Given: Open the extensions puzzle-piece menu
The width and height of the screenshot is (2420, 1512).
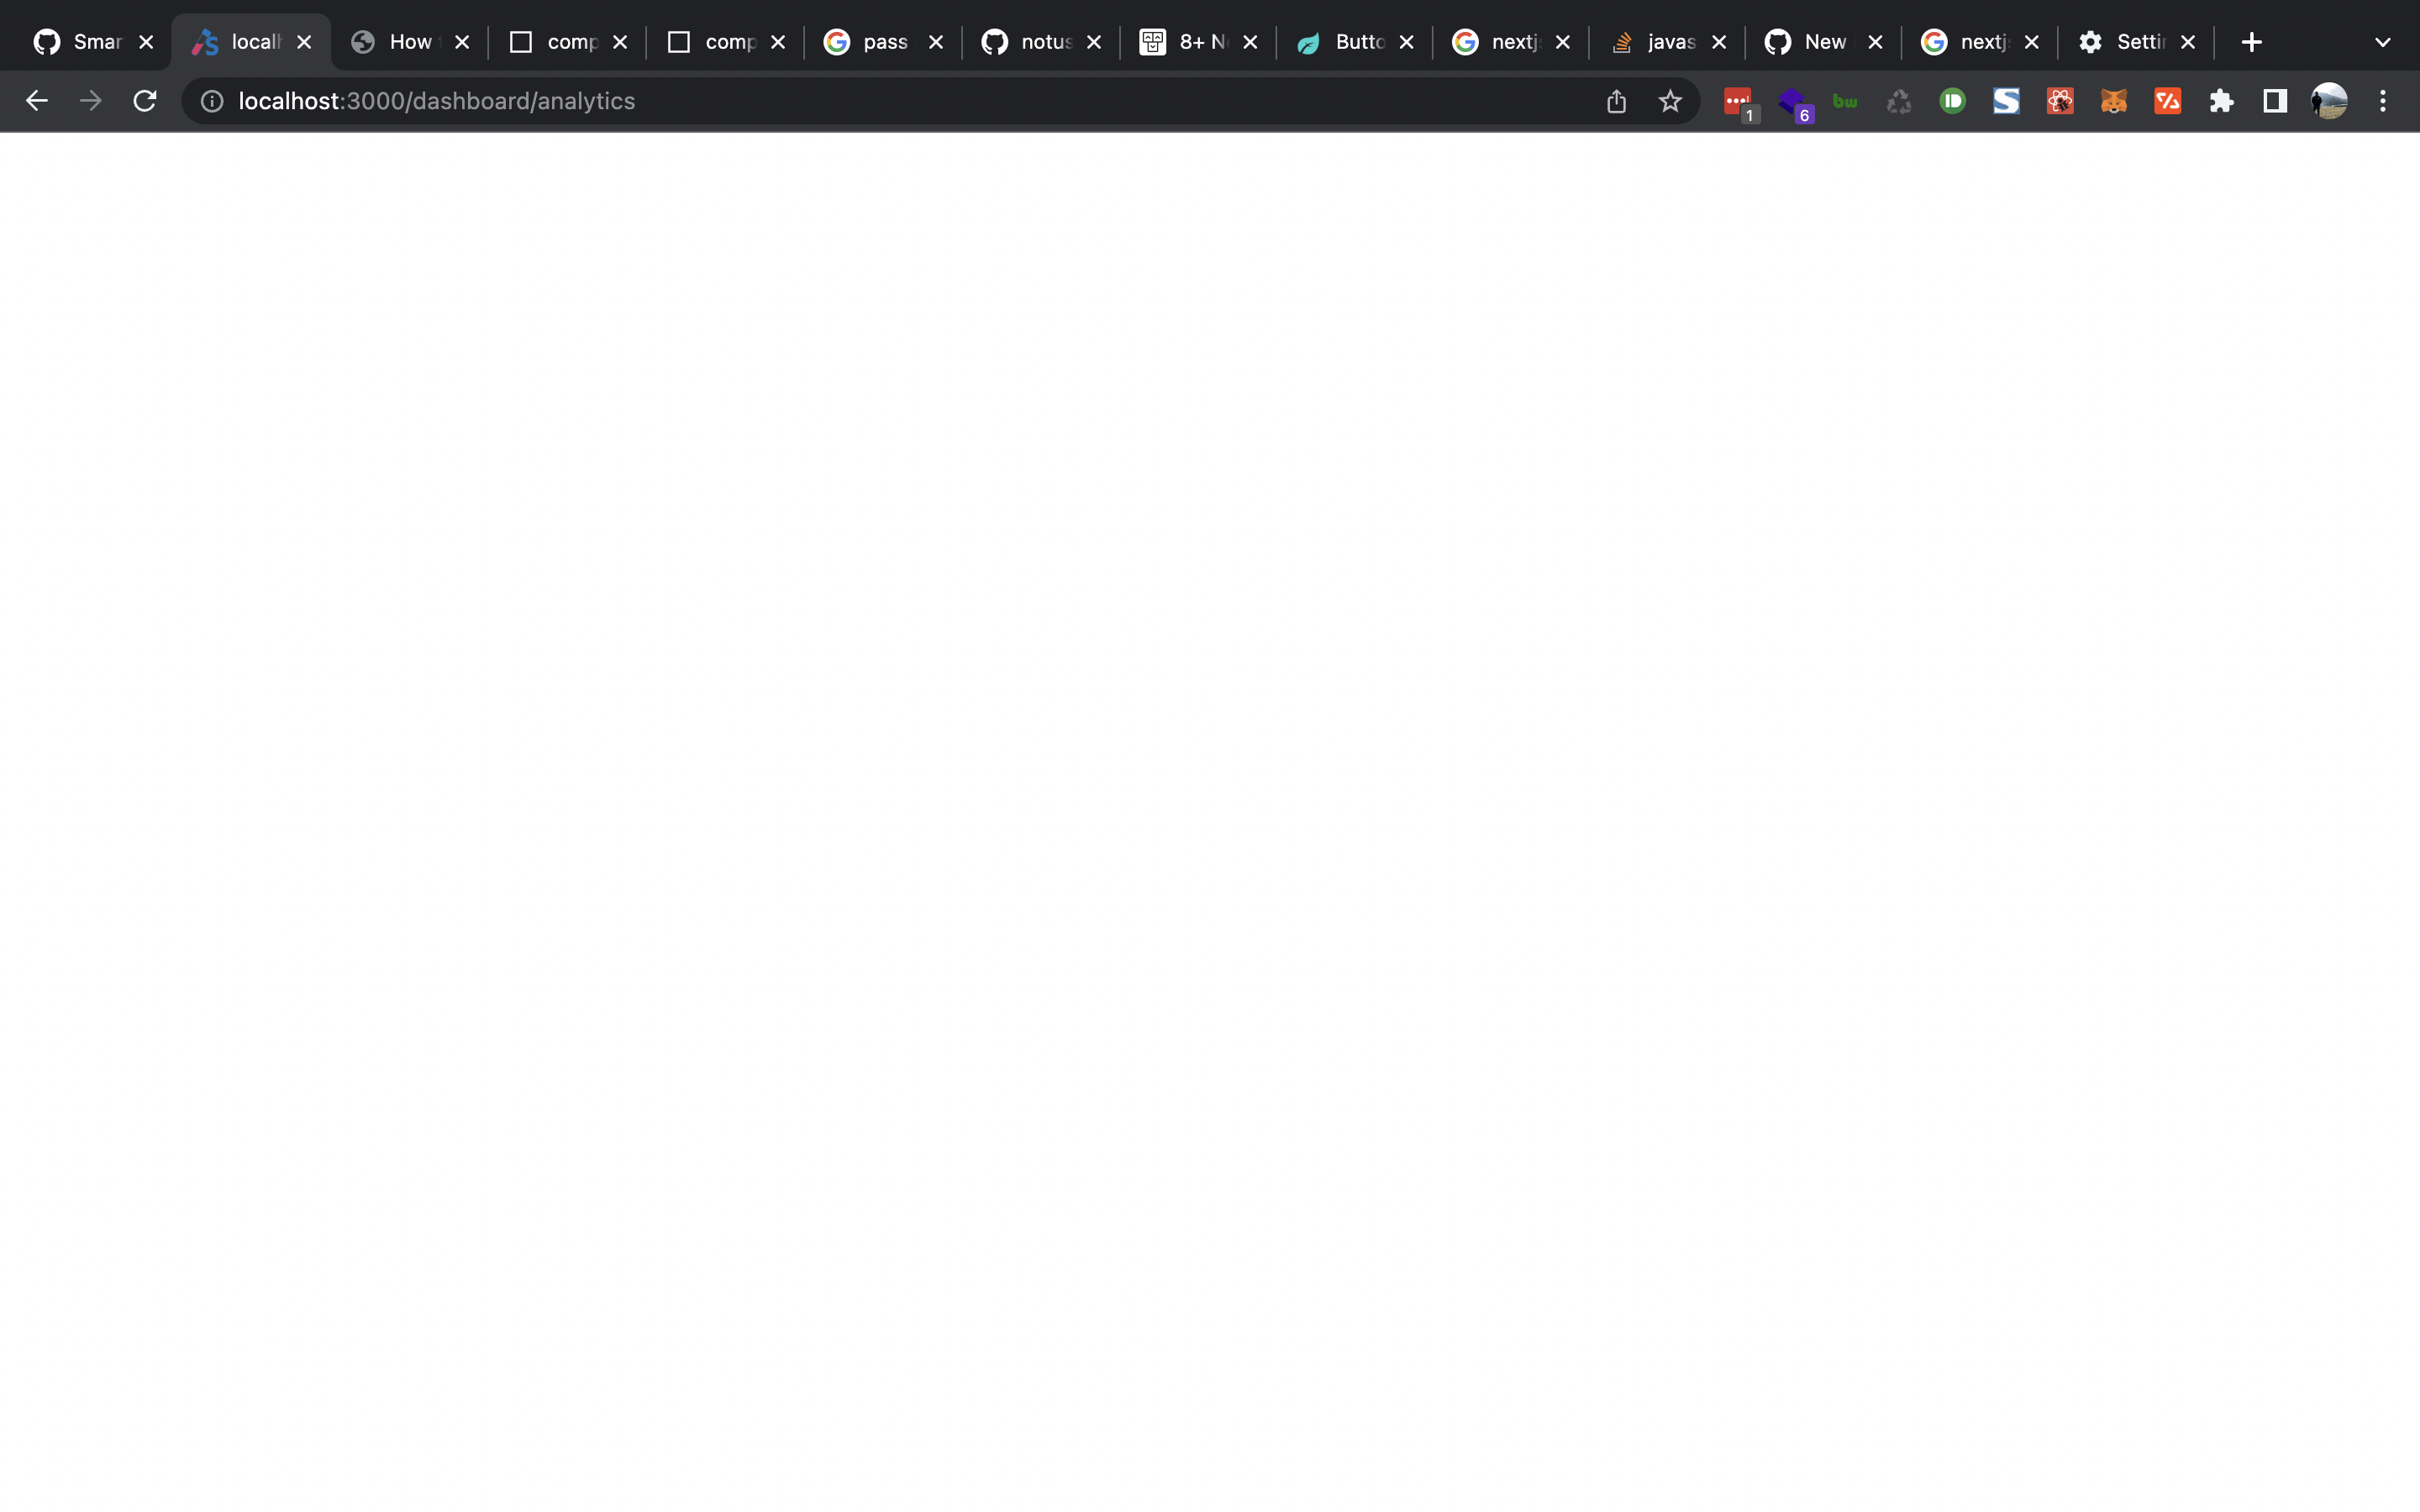Looking at the screenshot, I should click(2222, 100).
